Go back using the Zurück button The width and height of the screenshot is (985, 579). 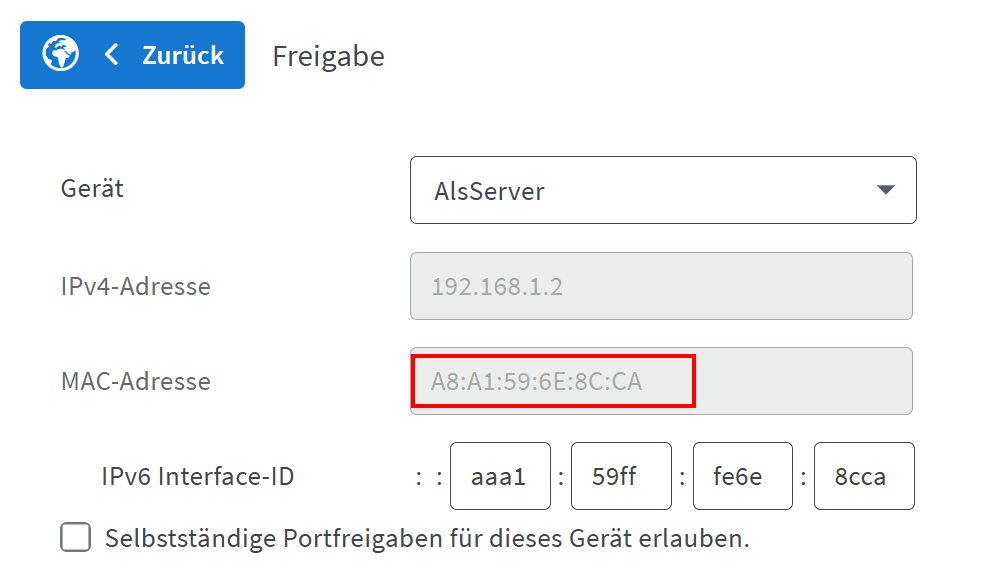tap(133, 55)
